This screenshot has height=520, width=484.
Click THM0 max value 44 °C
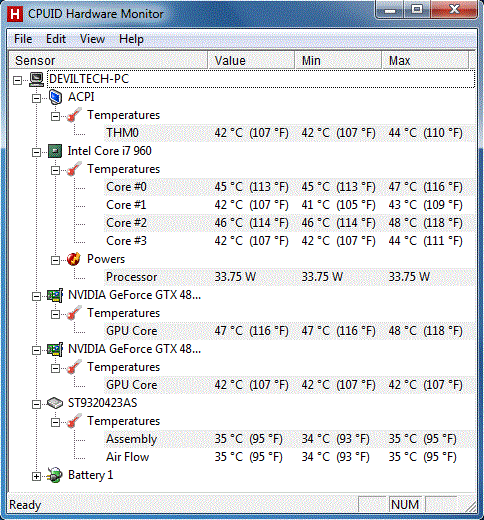[x=425, y=133]
